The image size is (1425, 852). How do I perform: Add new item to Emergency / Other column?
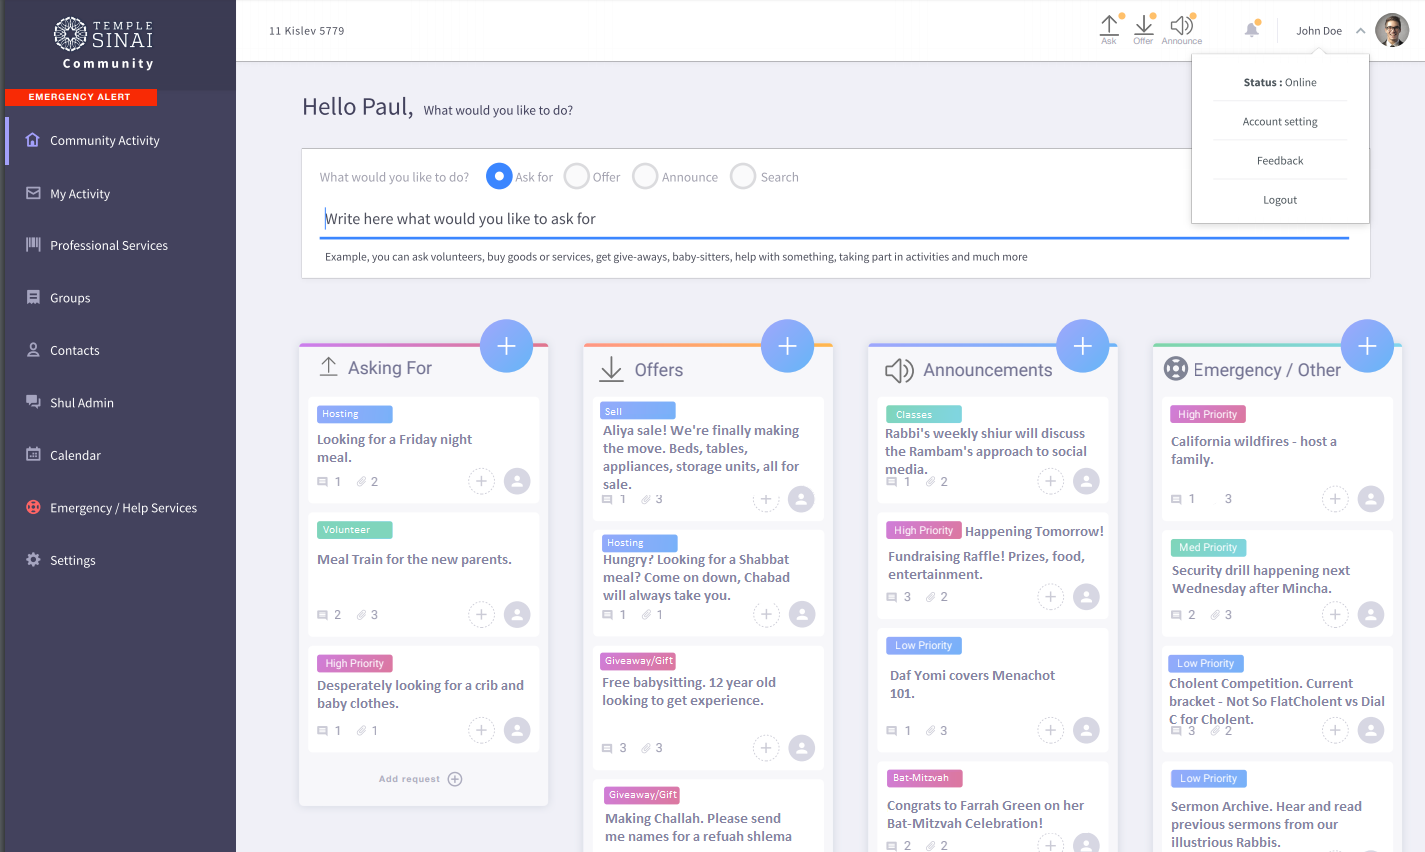click(1367, 346)
